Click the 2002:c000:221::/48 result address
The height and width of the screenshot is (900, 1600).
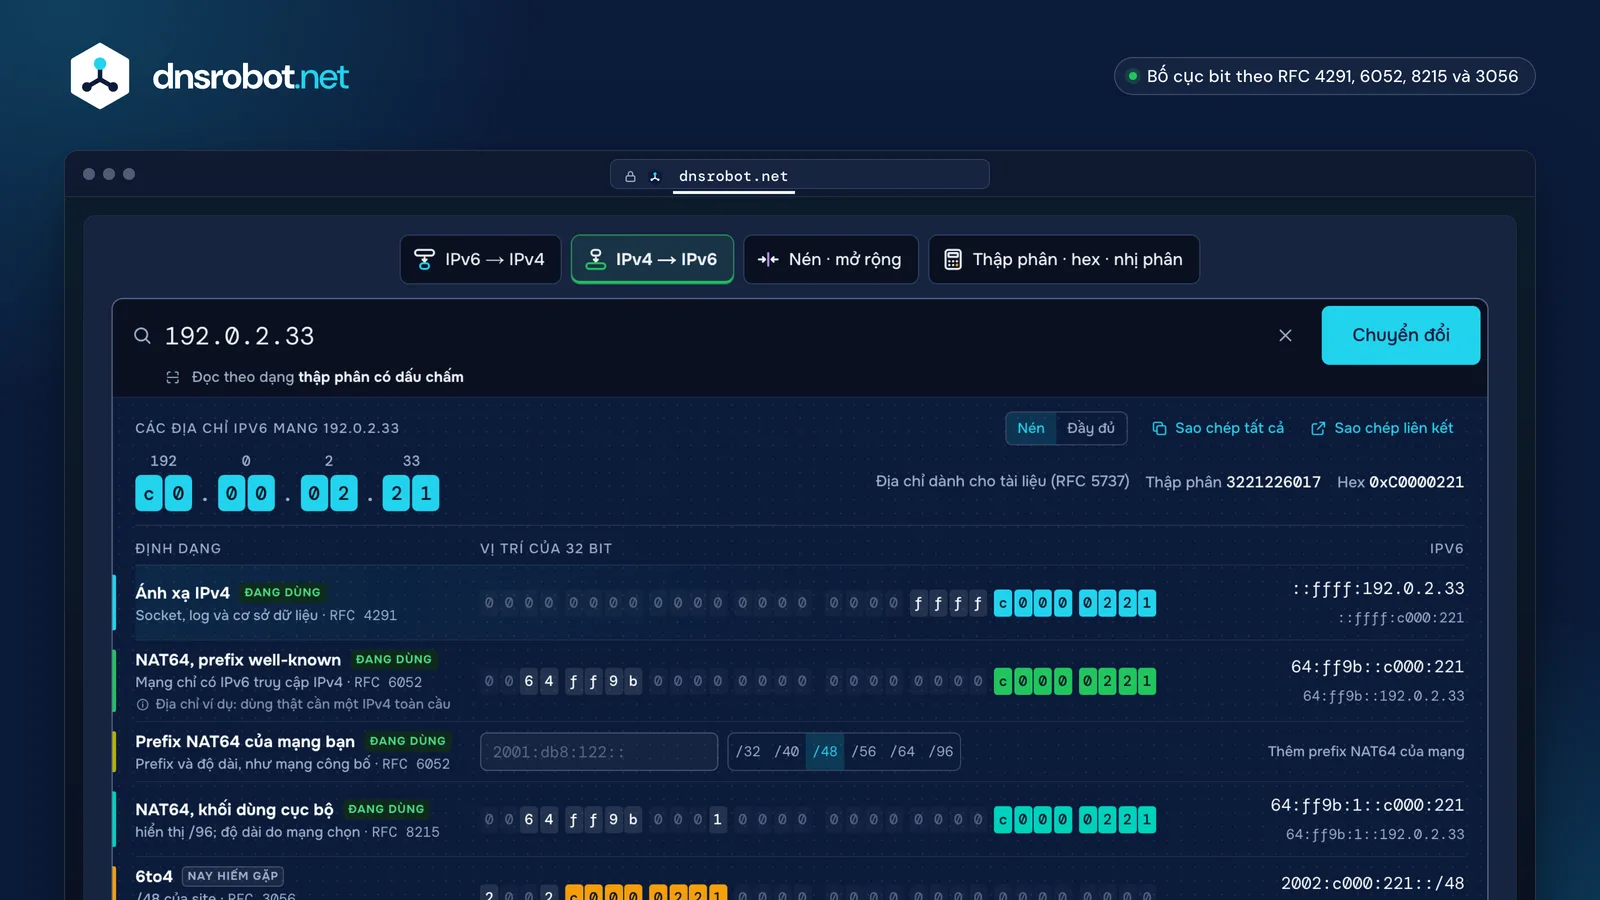(1372, 883)
